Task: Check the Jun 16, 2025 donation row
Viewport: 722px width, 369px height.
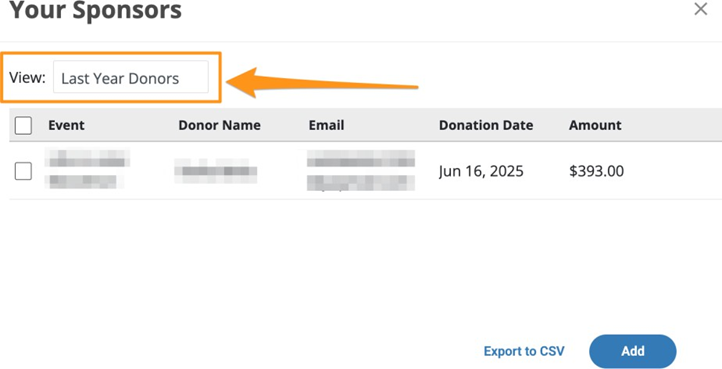Action: tap(23, 171)
